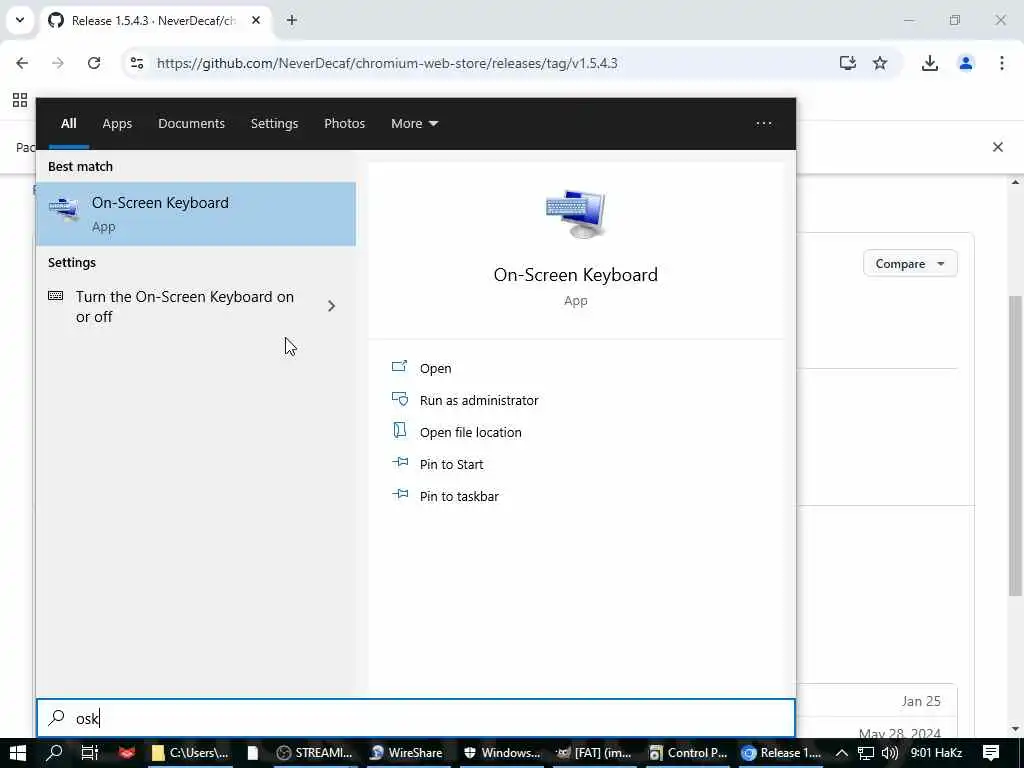Switch to the Apps search tab
1024x768 pixels.
(x=117, y=123)
